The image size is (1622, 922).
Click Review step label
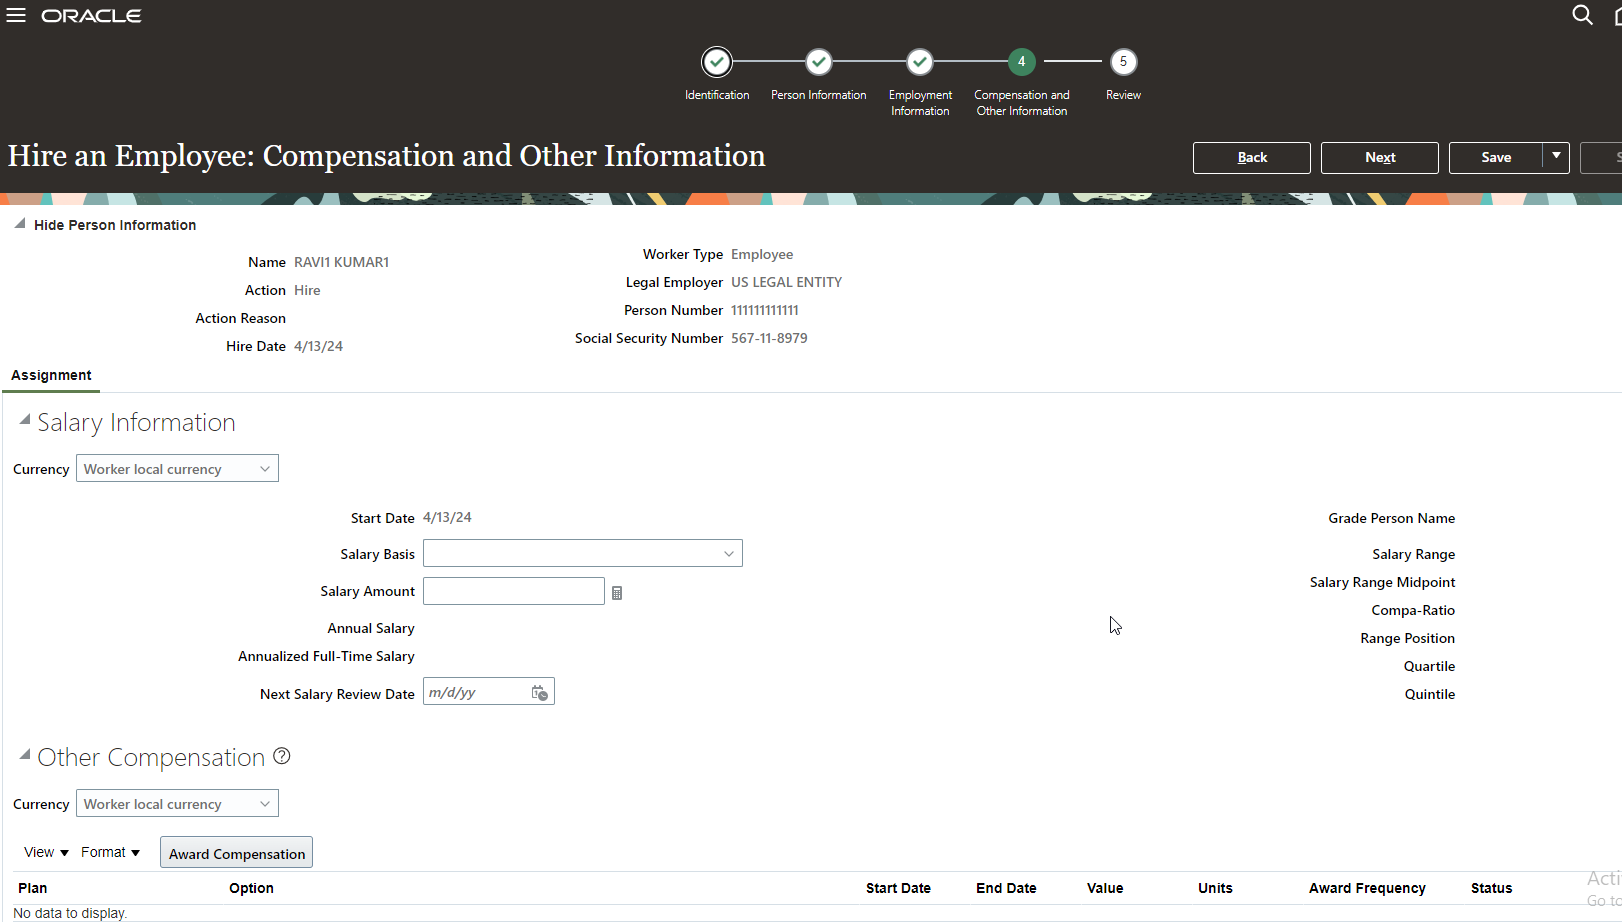coord(1123,95)
